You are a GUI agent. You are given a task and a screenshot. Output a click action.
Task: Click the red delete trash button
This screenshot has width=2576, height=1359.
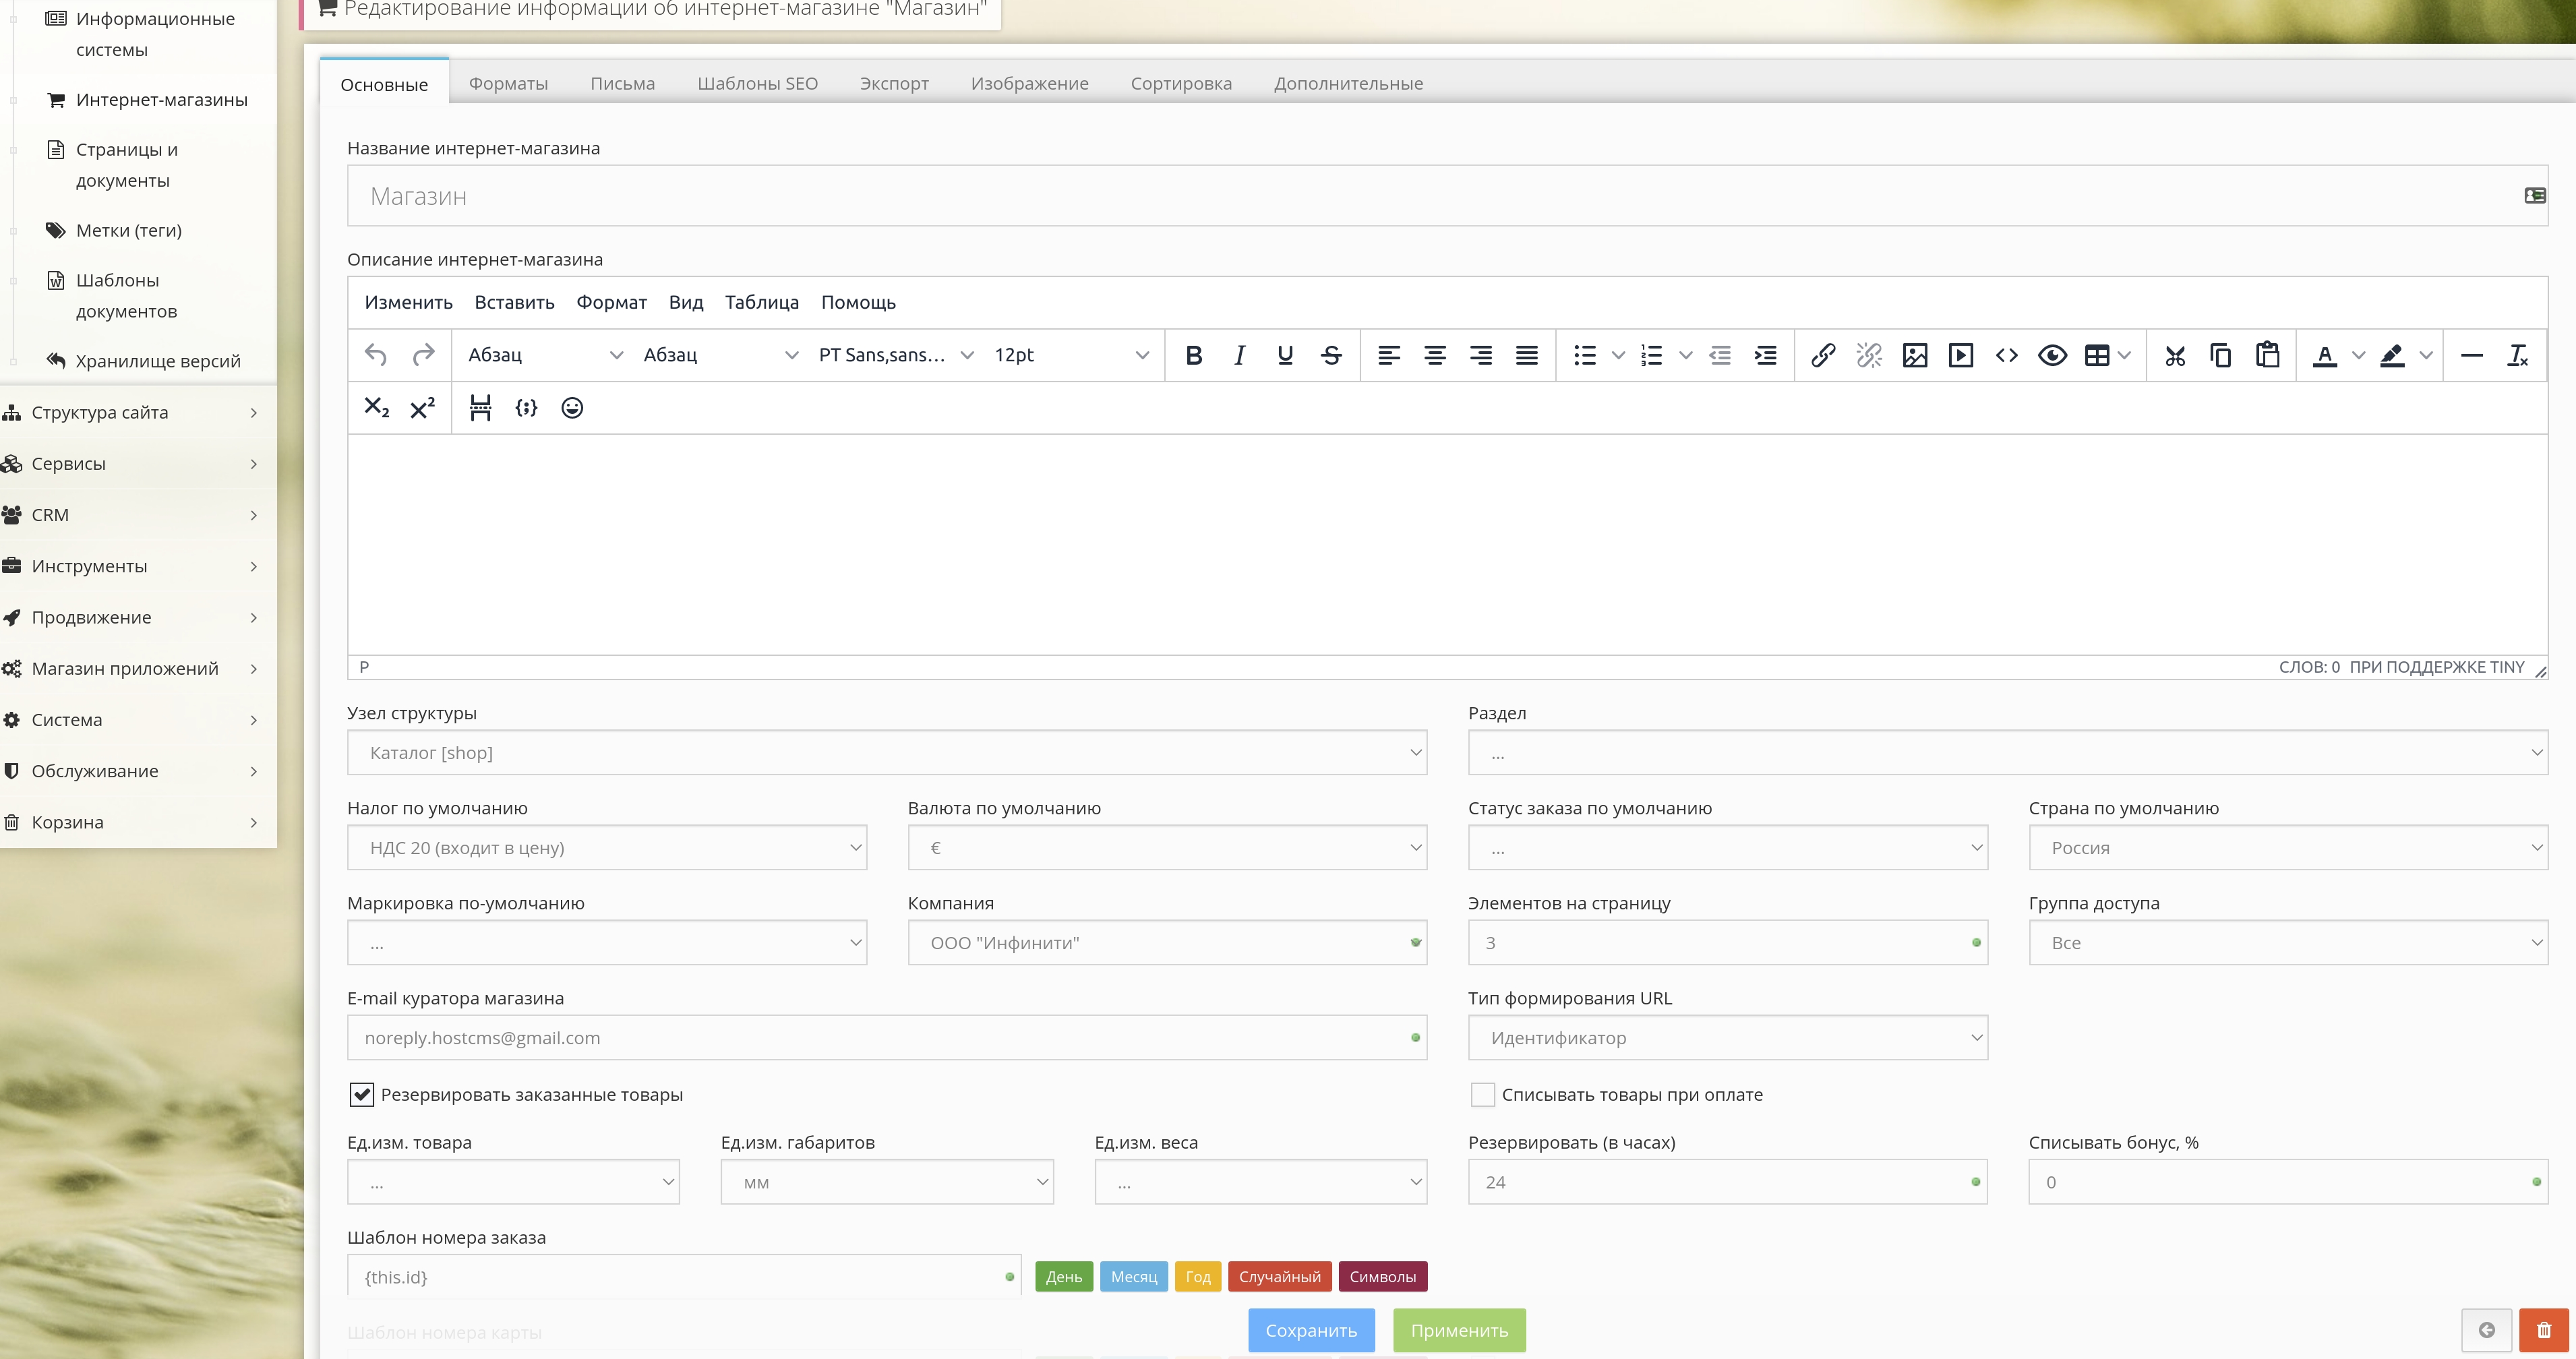(2544, 1330)
